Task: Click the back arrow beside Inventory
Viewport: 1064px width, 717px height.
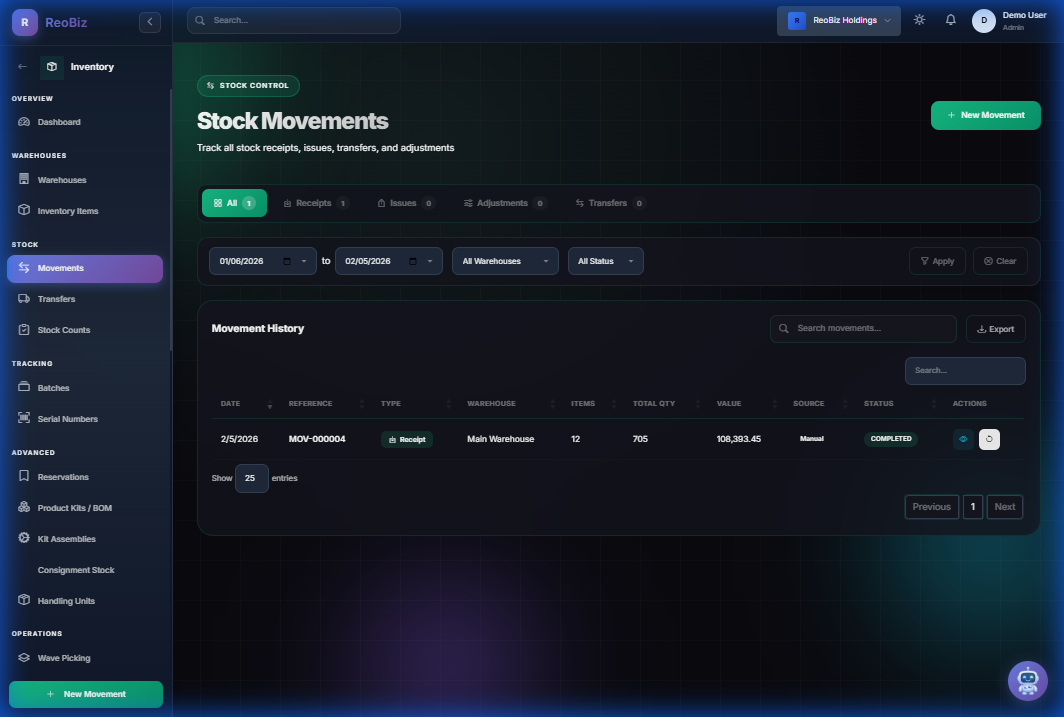Action: 23,67
